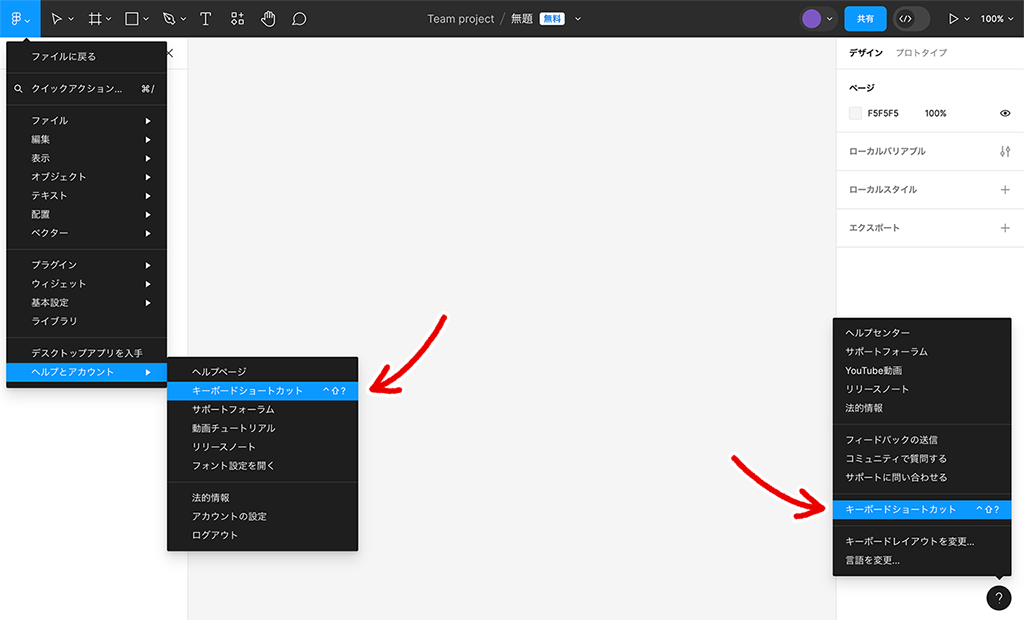Switch to the デザイン tab
1024x620 pixels.
866,53
